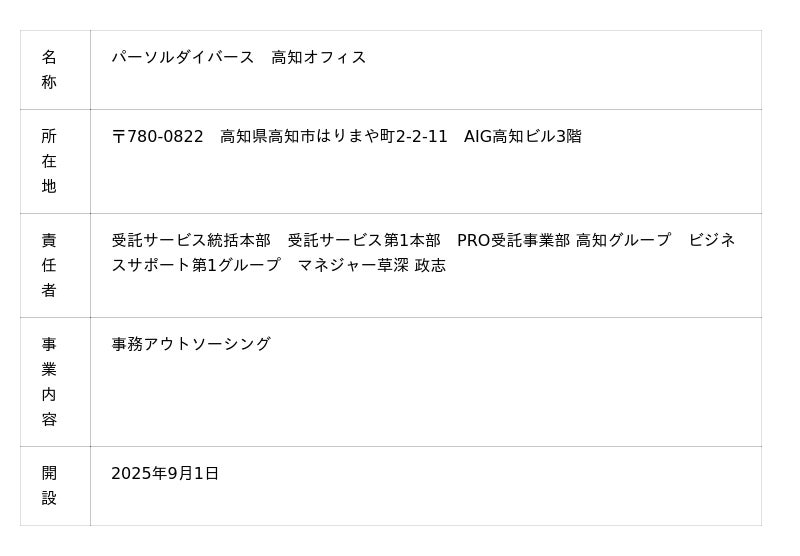Screen dimensions: 800x556
Task: Click the 事業内容 row header cell
Action: point(49,381)
